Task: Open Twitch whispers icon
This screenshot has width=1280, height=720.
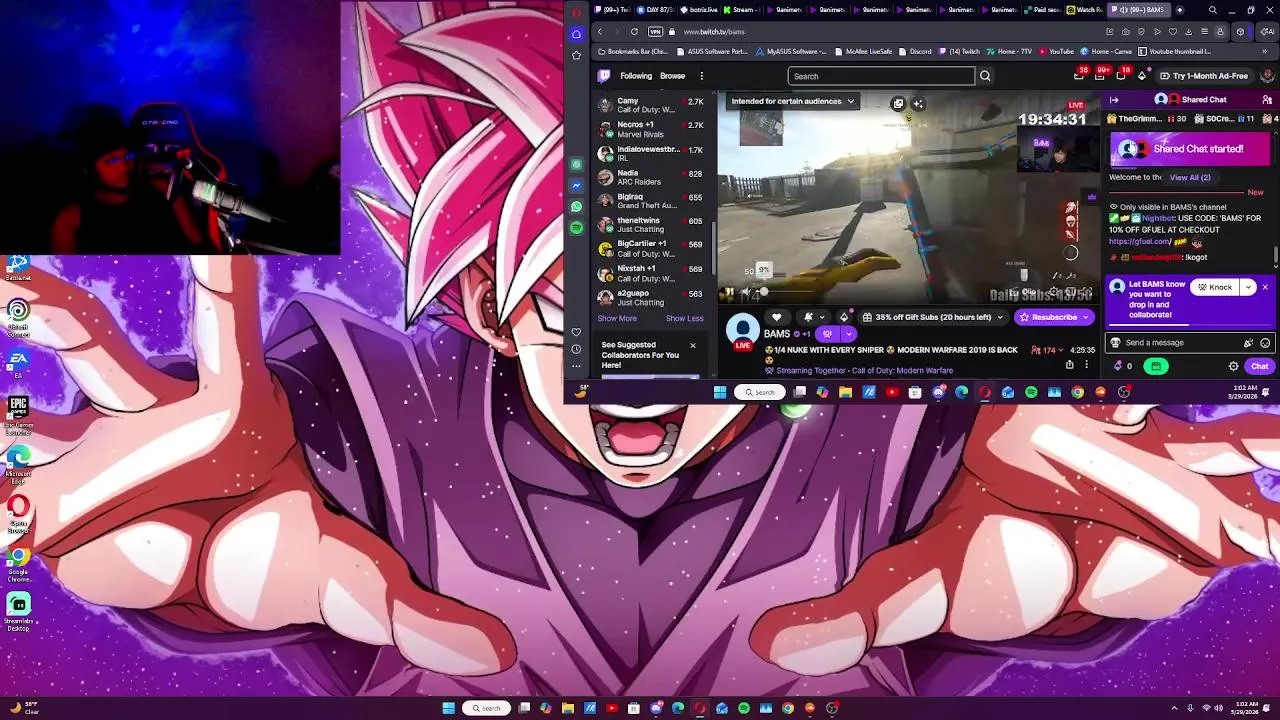Action: point(1121,76)
